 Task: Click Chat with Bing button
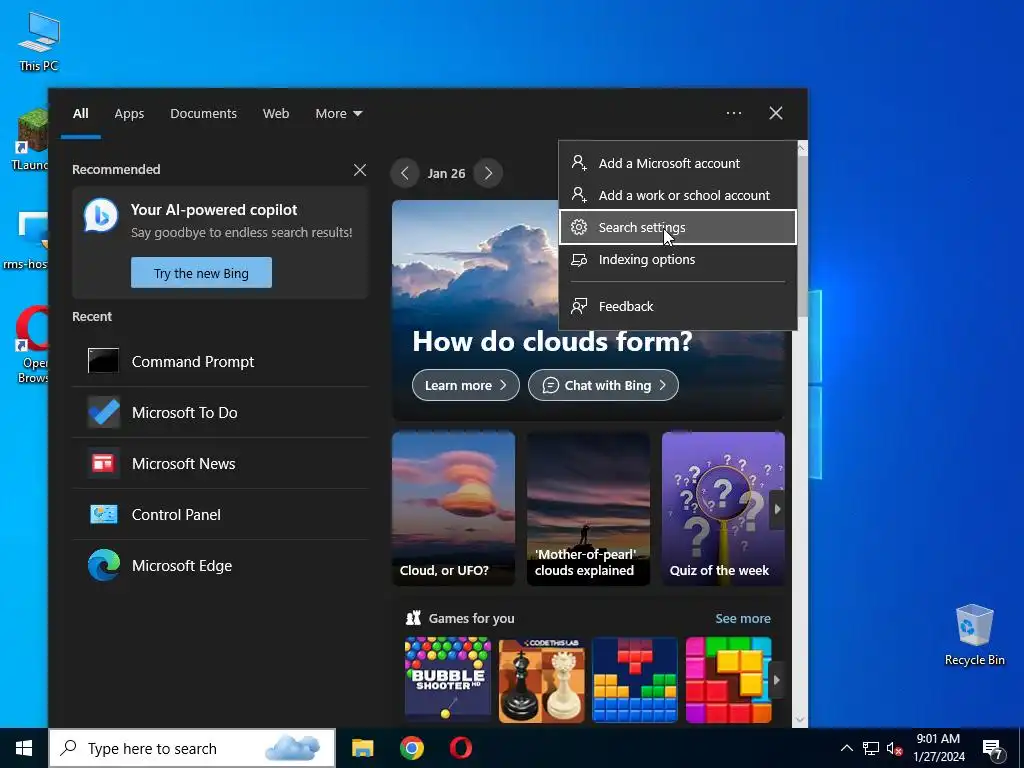(603, 385)
